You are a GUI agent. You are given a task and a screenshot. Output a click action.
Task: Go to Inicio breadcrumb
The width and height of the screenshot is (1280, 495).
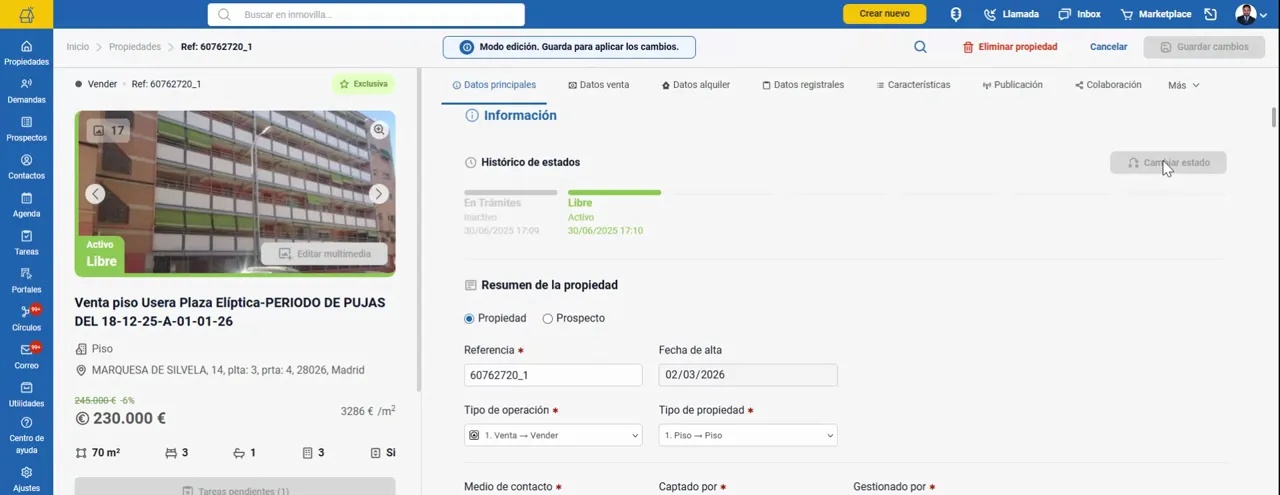pos(77,47)
